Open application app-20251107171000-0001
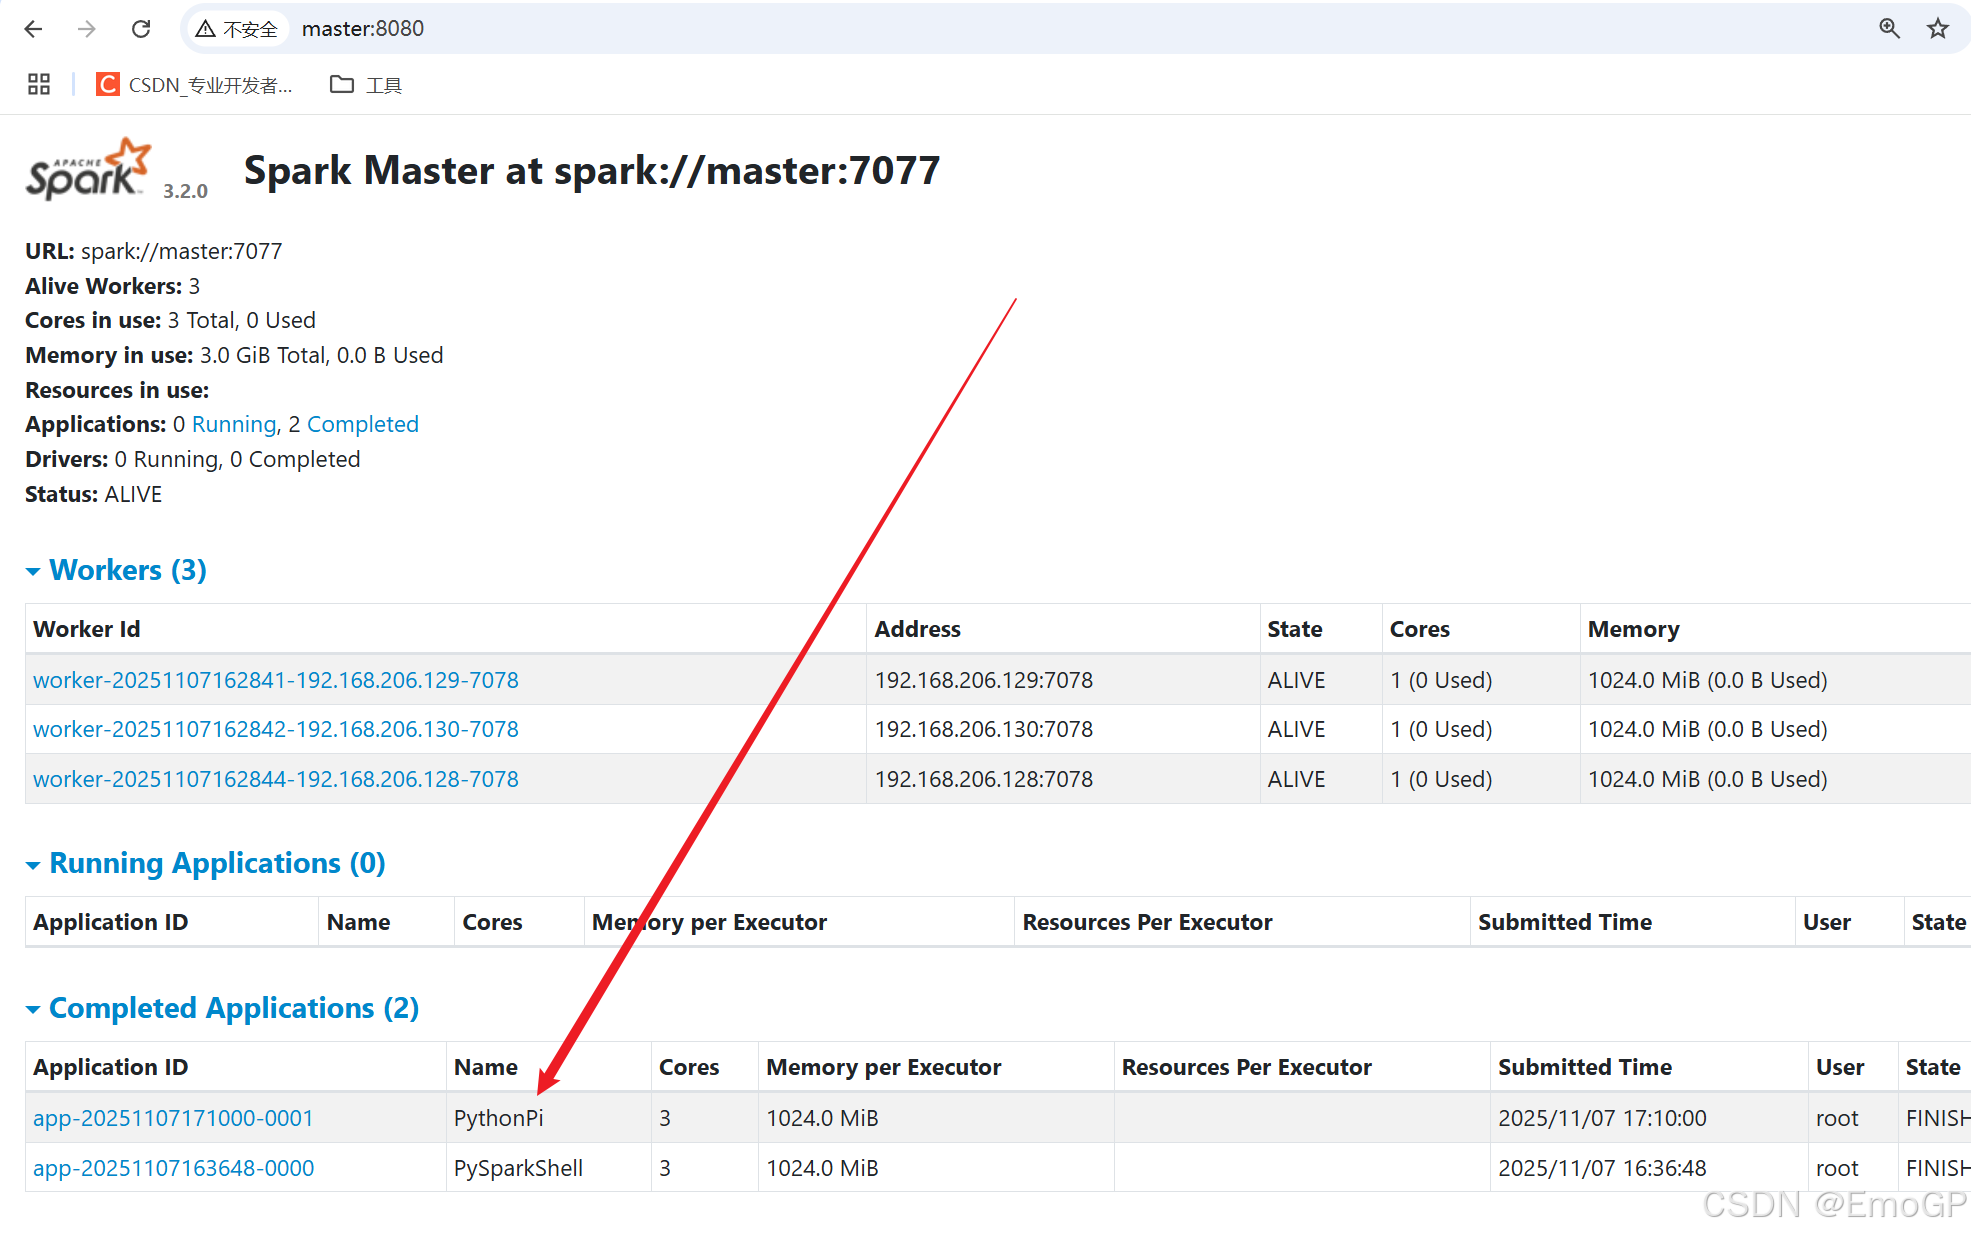1971x1238 pixels. click(x=173, y=1118)
